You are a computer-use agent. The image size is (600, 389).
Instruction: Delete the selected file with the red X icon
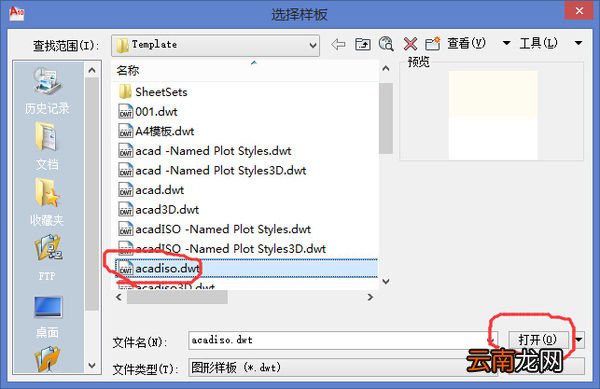pyautogui.click(x=410, y=44)
